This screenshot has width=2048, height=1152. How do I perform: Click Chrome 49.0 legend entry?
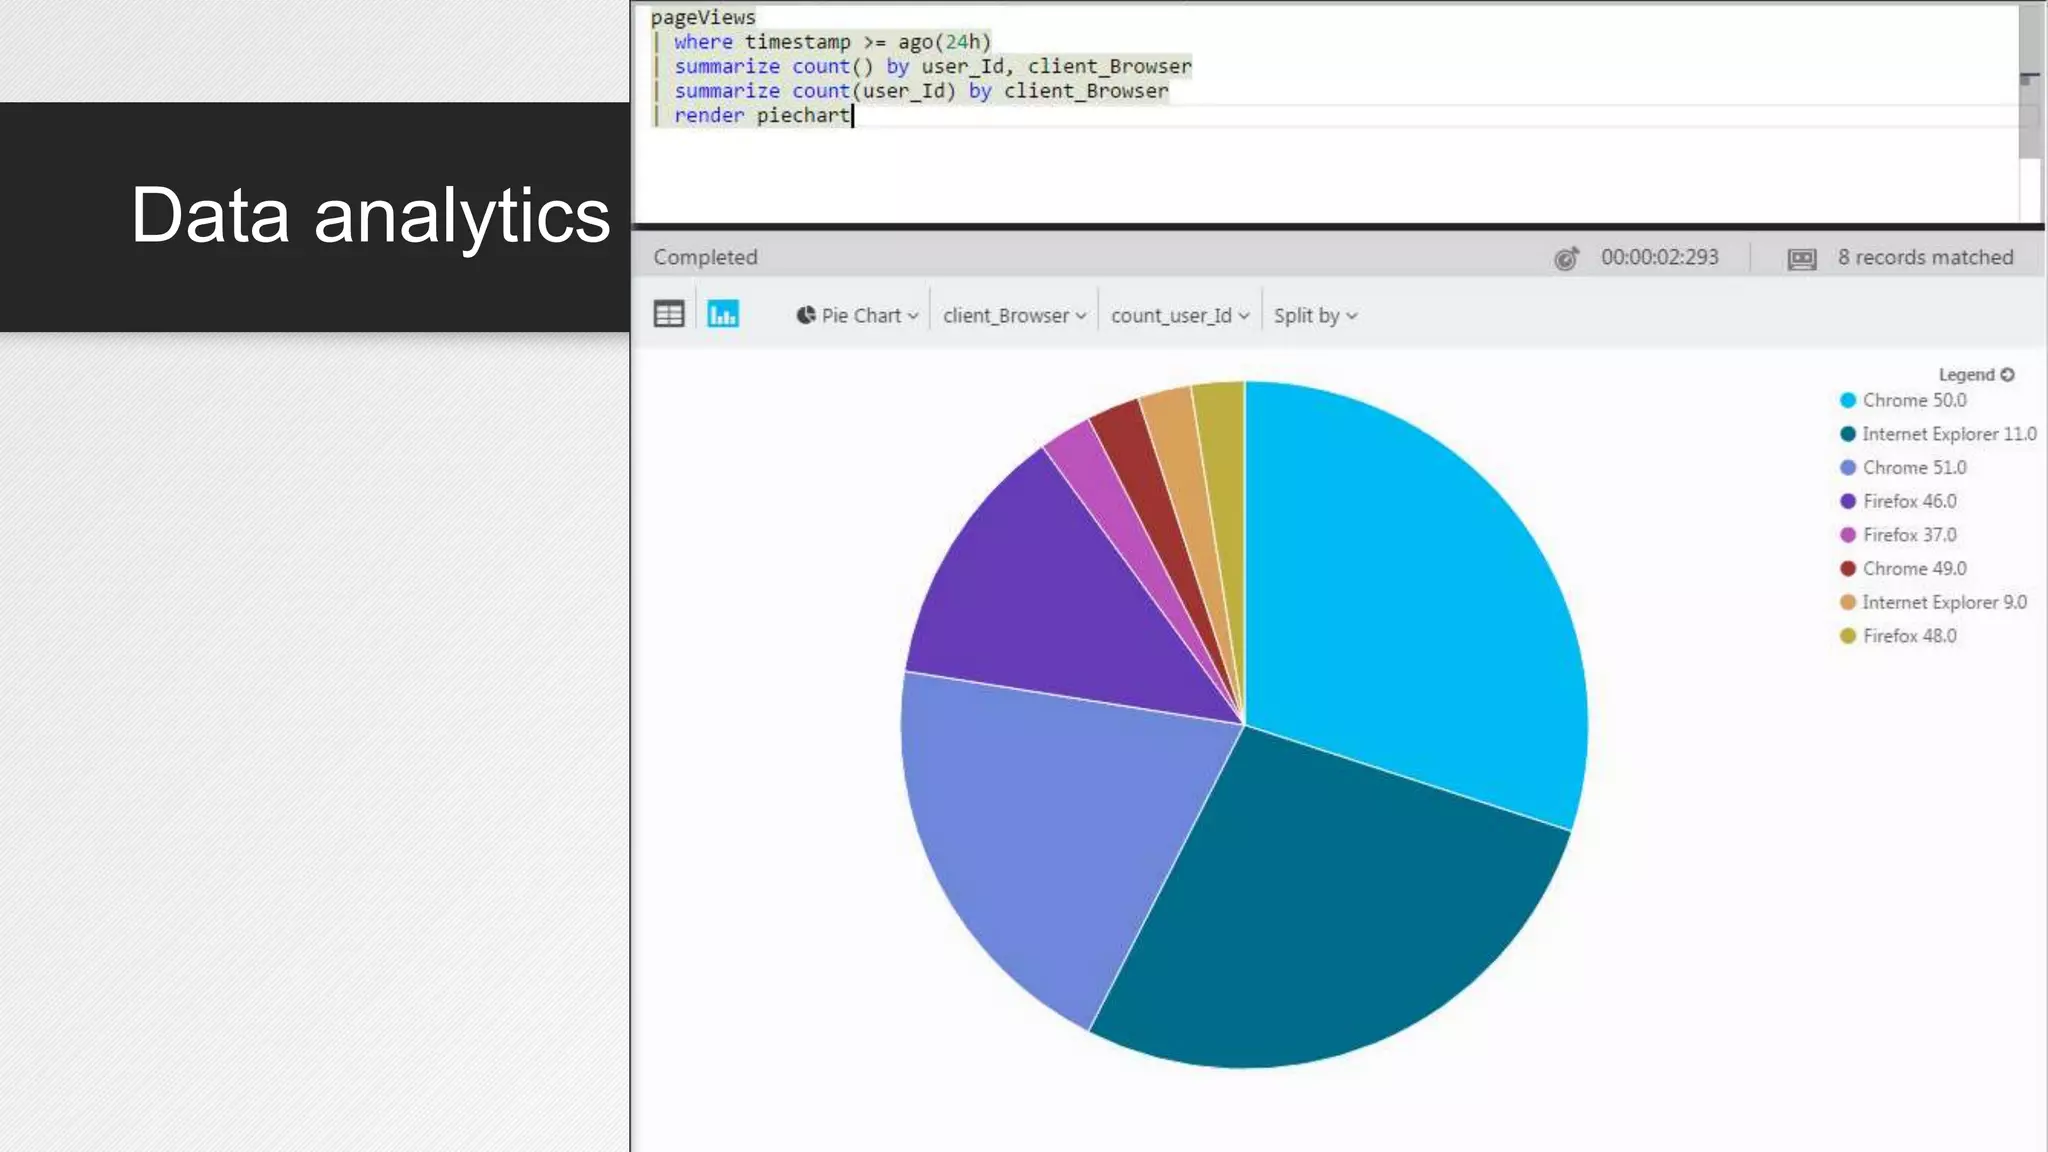coord(1903,568)
